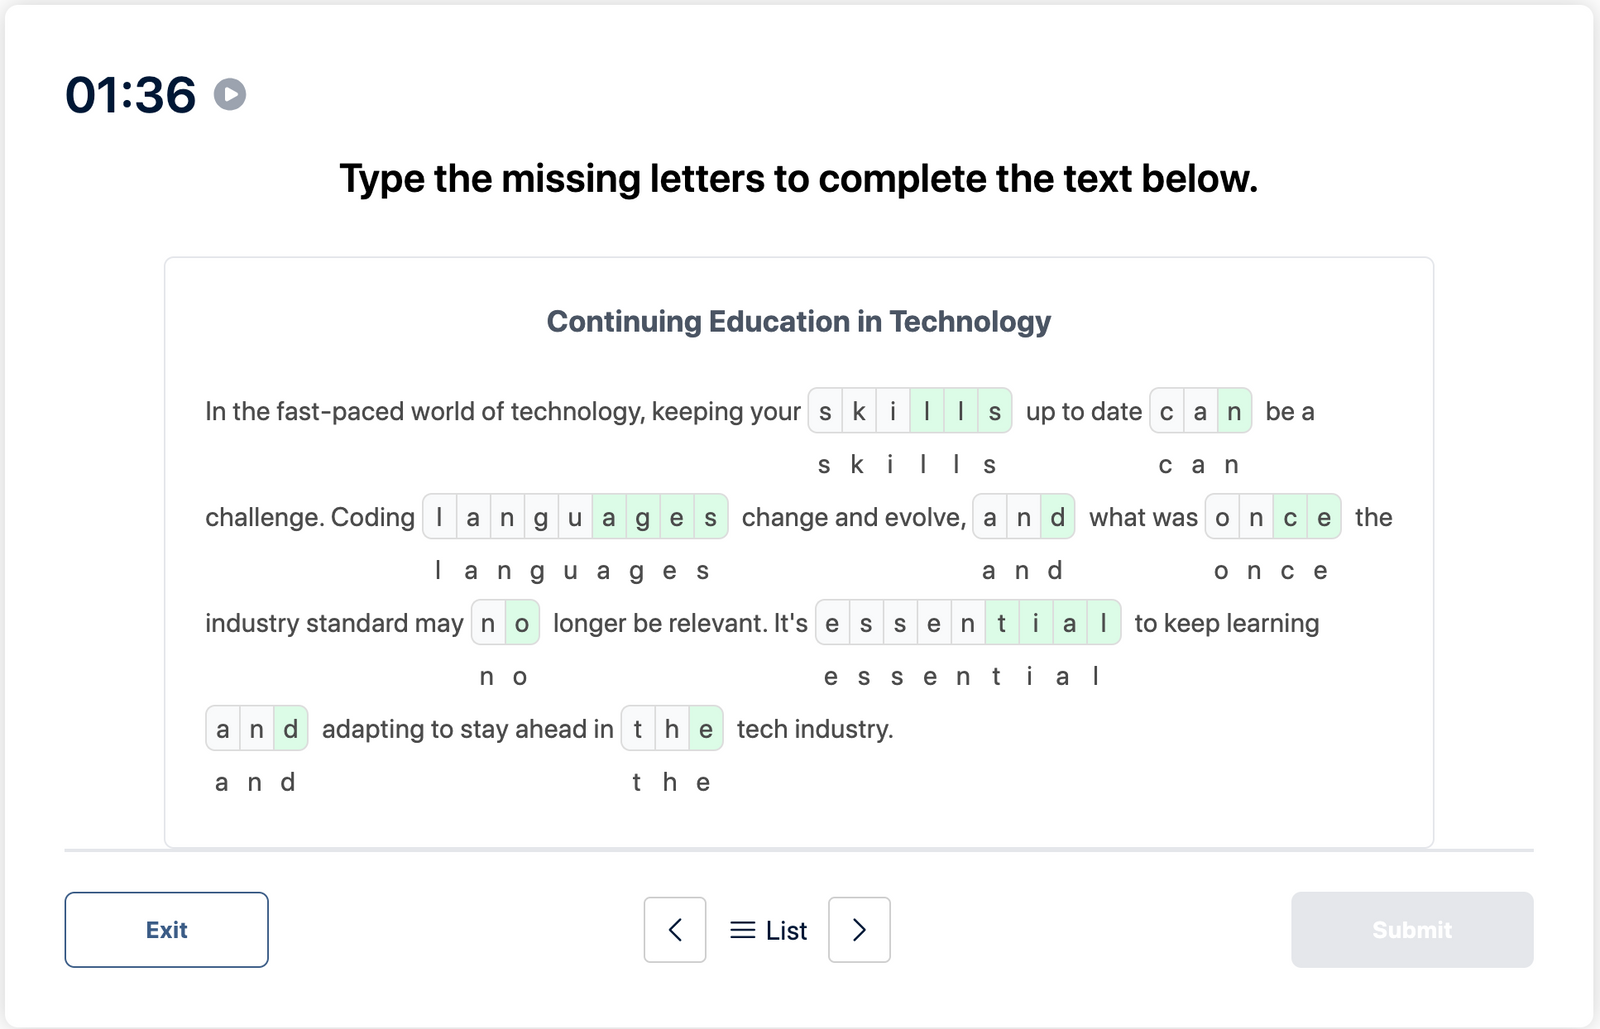Select the 'n' cell in the word 'can'
The height and width of the screenshot is (1029, 1600).
[x=1236, y=410]
